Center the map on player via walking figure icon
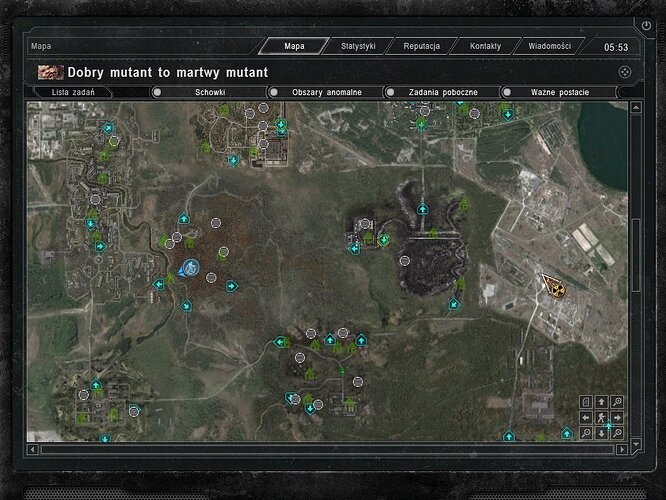Screen dimensions: 666x500 [601, 418]
